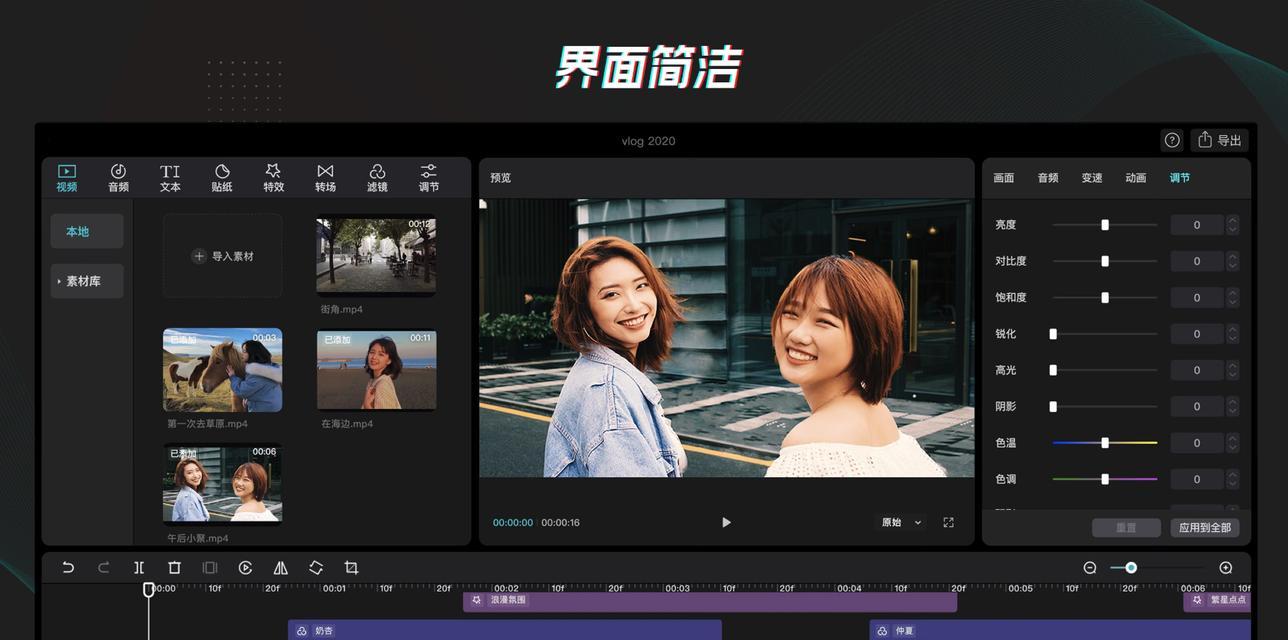The height and width of the screenshot is (640, 1288).
Task: Click the 色调 tint slider handle
Action: (1105, 479)
